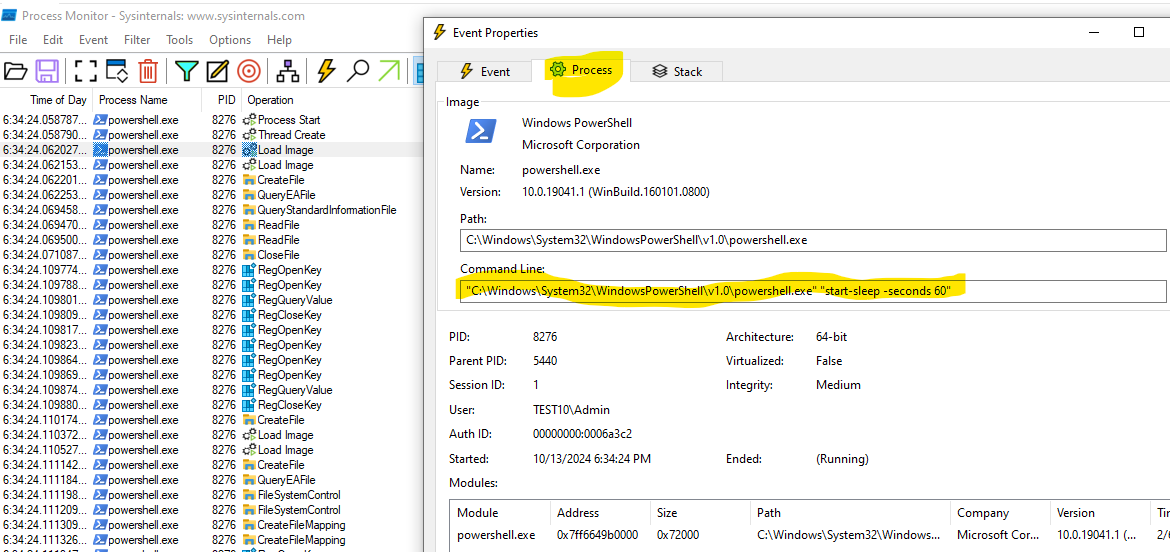
Task: Open the Edit menu
Action: 53,40
